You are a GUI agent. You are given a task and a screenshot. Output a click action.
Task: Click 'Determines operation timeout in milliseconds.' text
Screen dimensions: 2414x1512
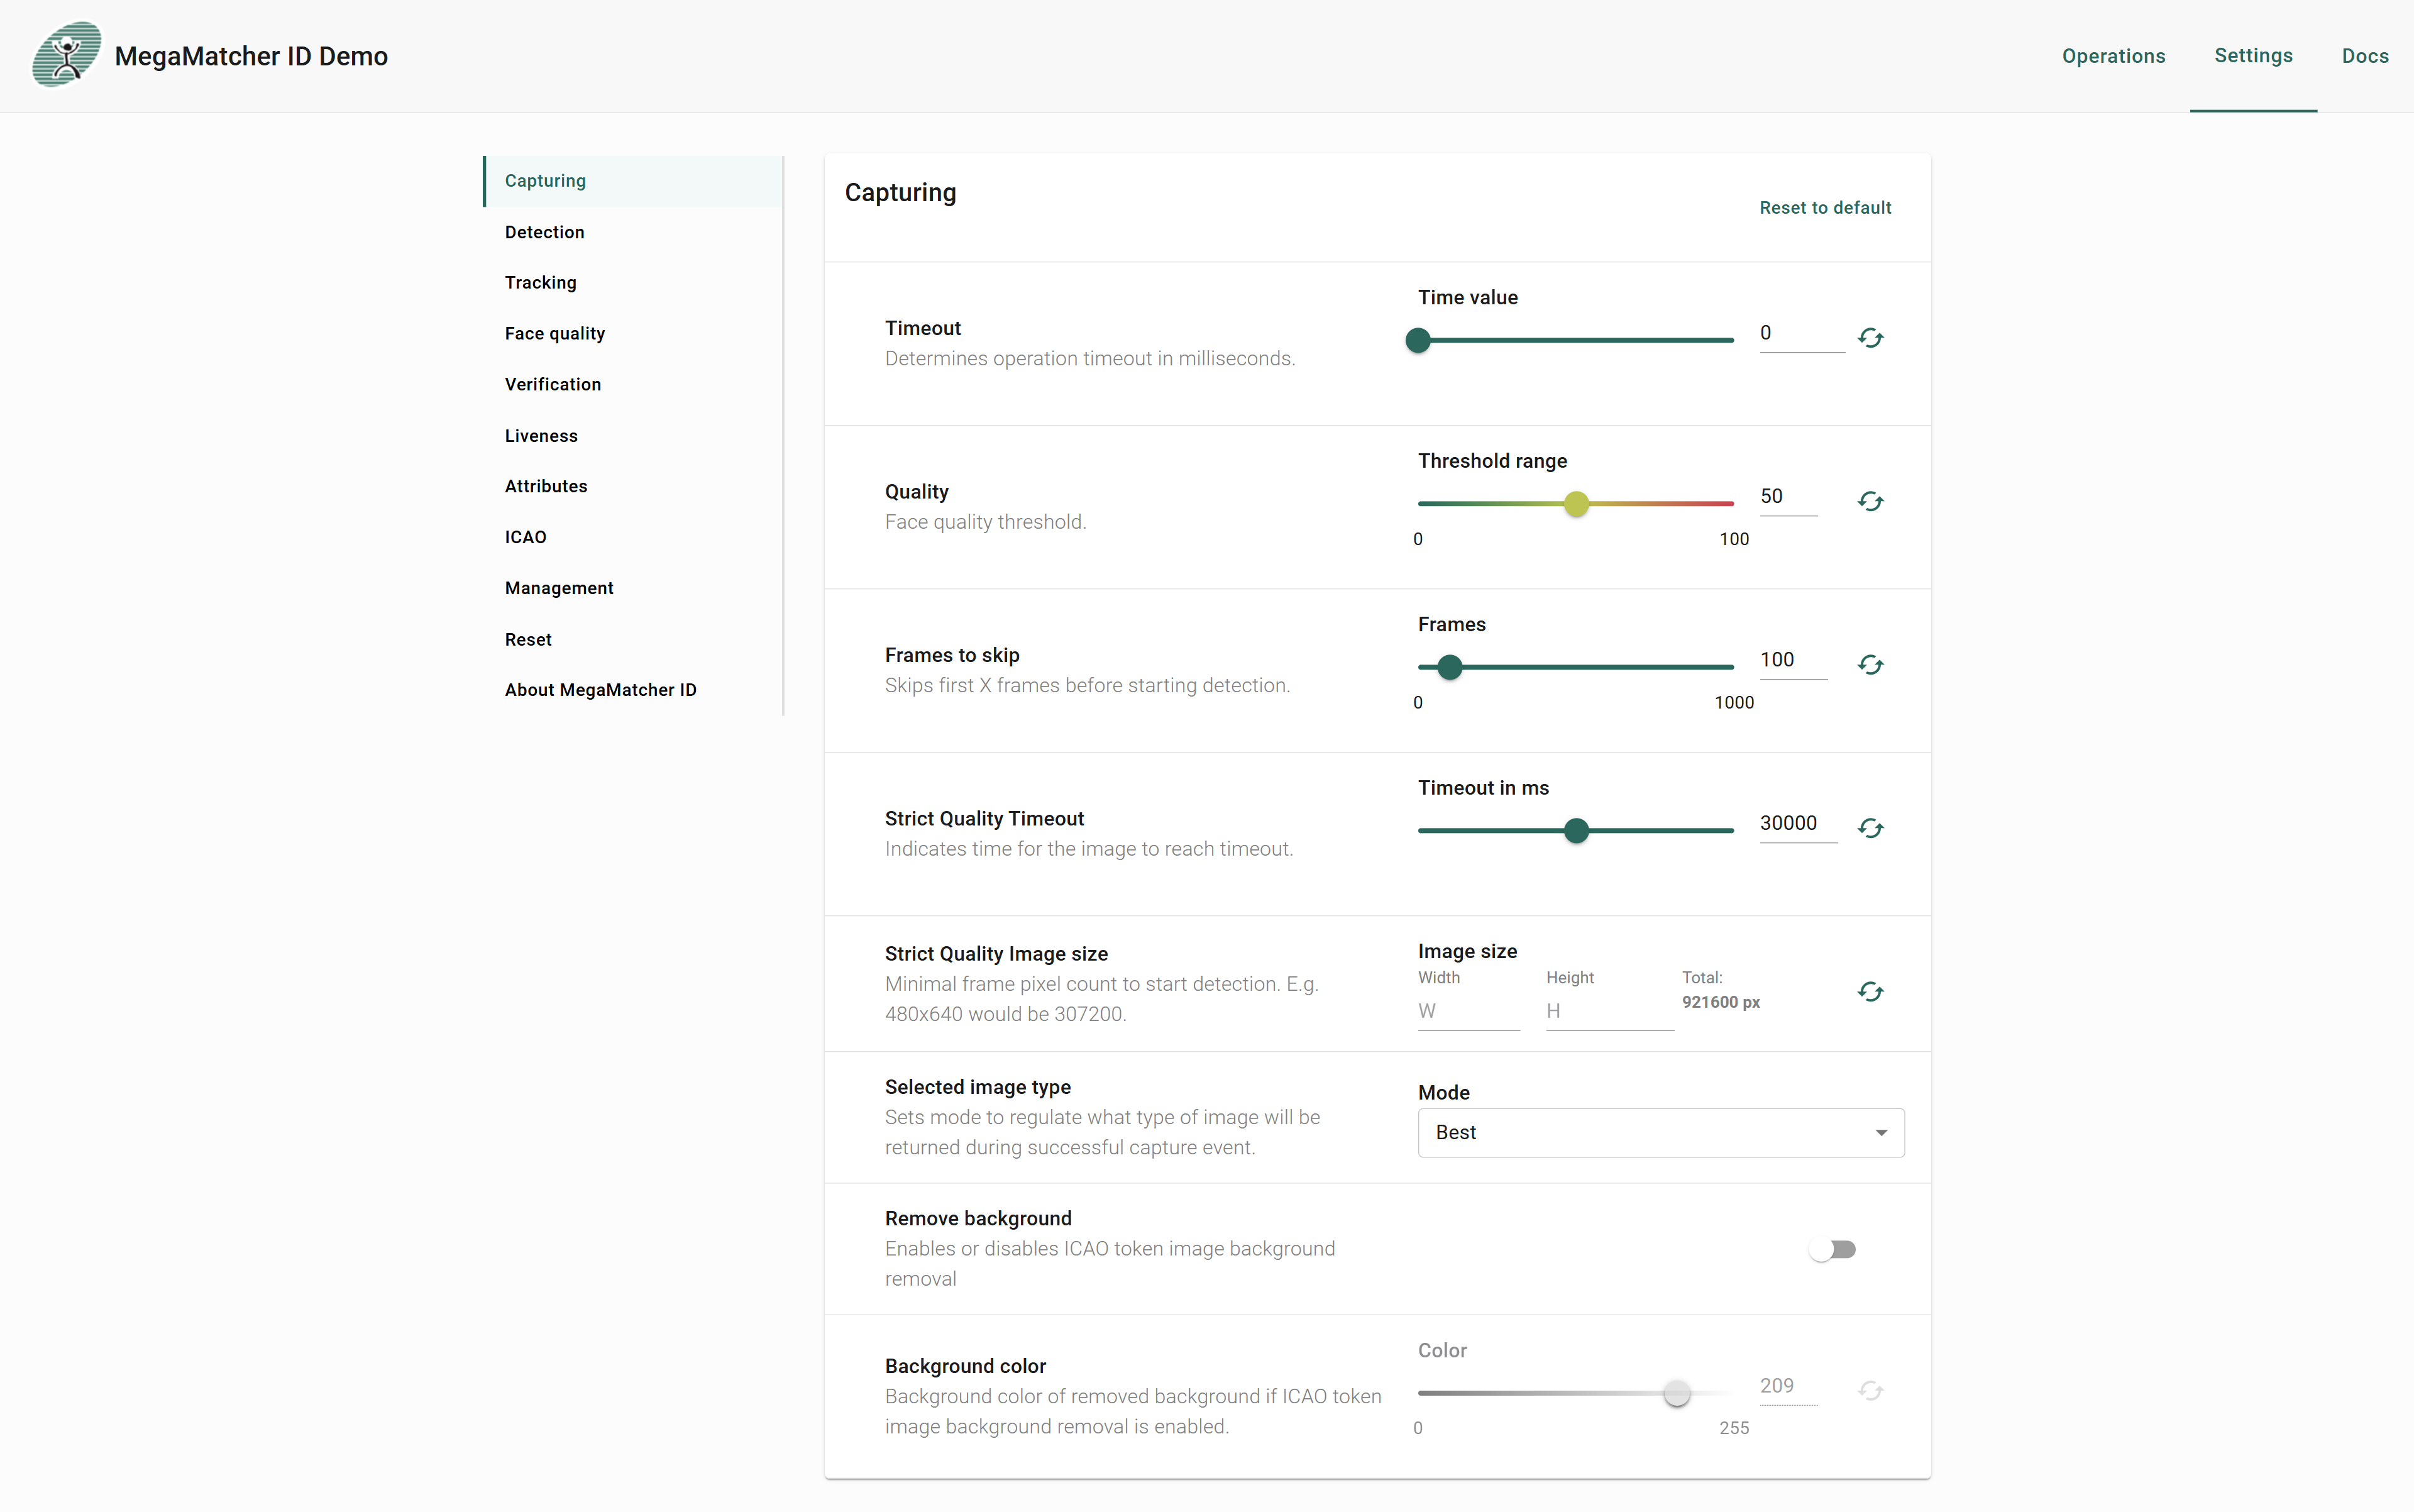(x=1090, y=359)
